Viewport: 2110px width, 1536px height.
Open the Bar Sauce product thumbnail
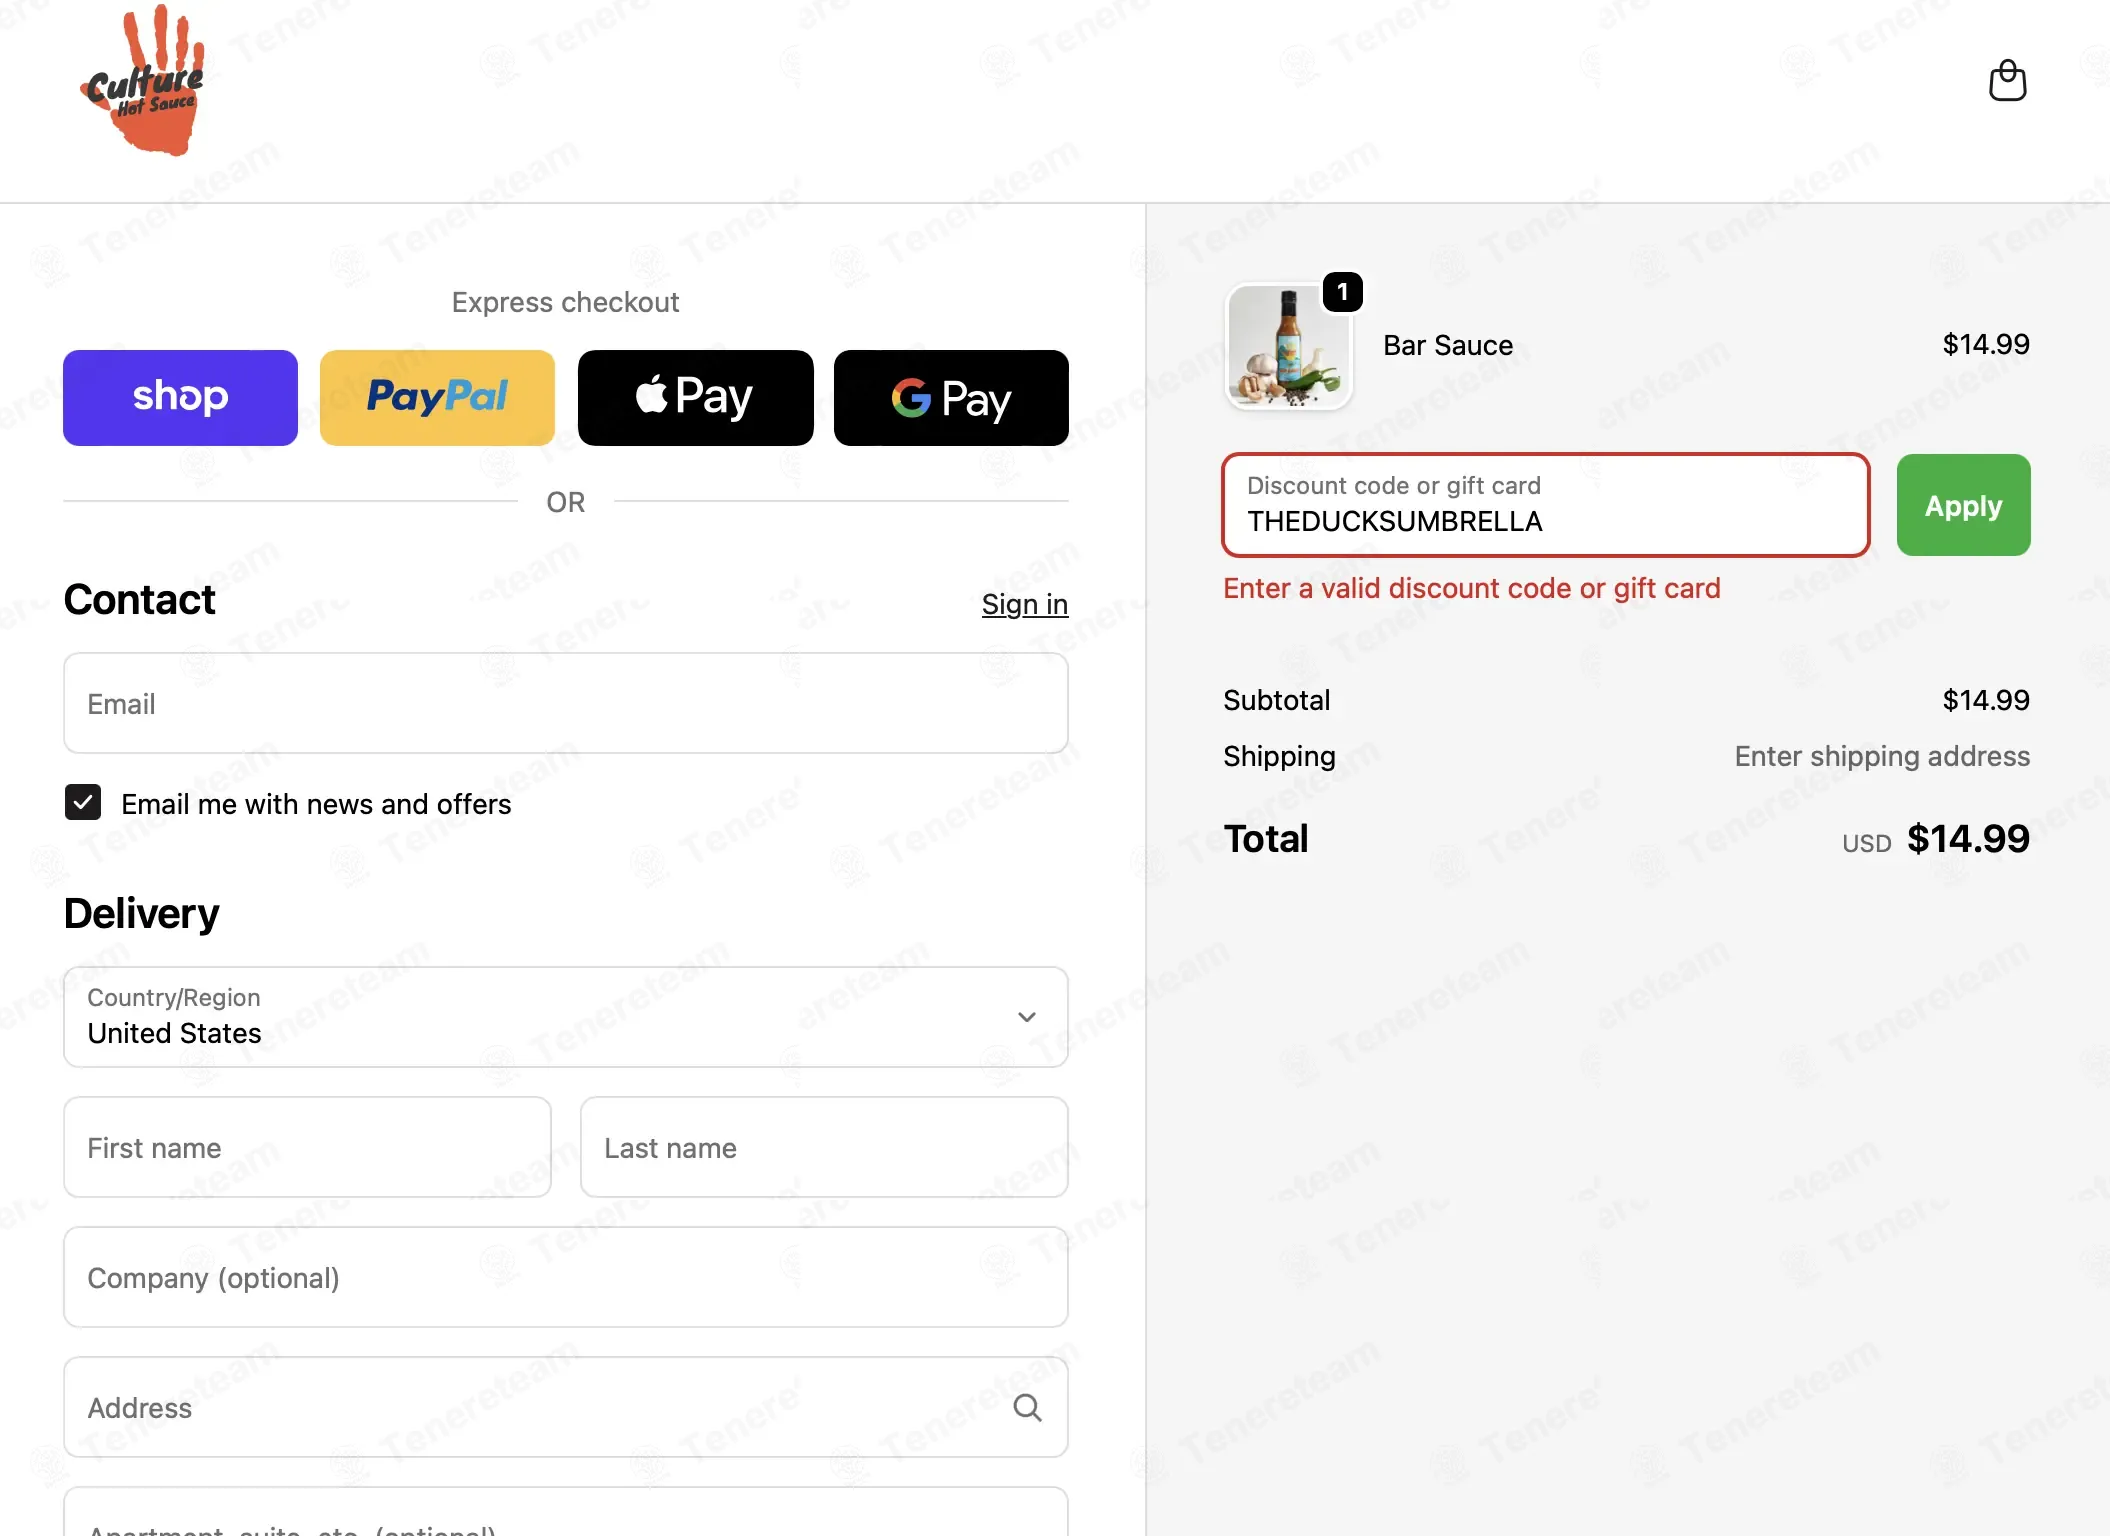[1289, 346]
